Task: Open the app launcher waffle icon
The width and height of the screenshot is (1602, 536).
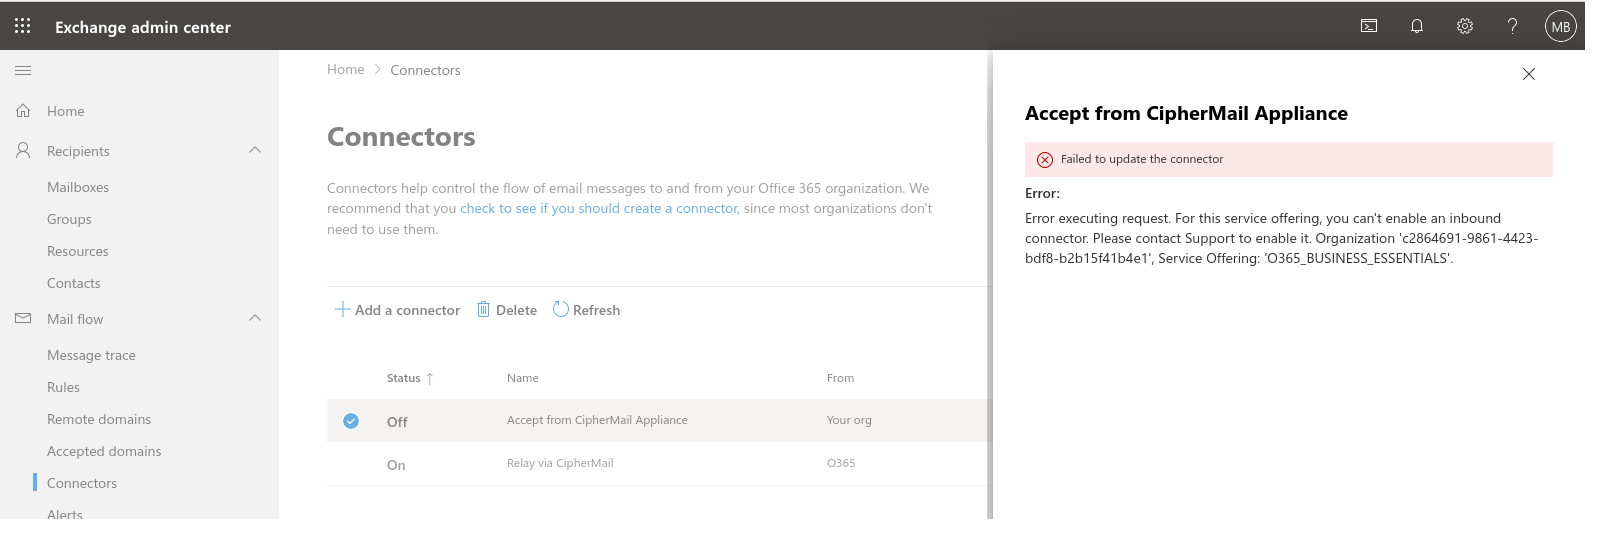Action: click(22, 26)
